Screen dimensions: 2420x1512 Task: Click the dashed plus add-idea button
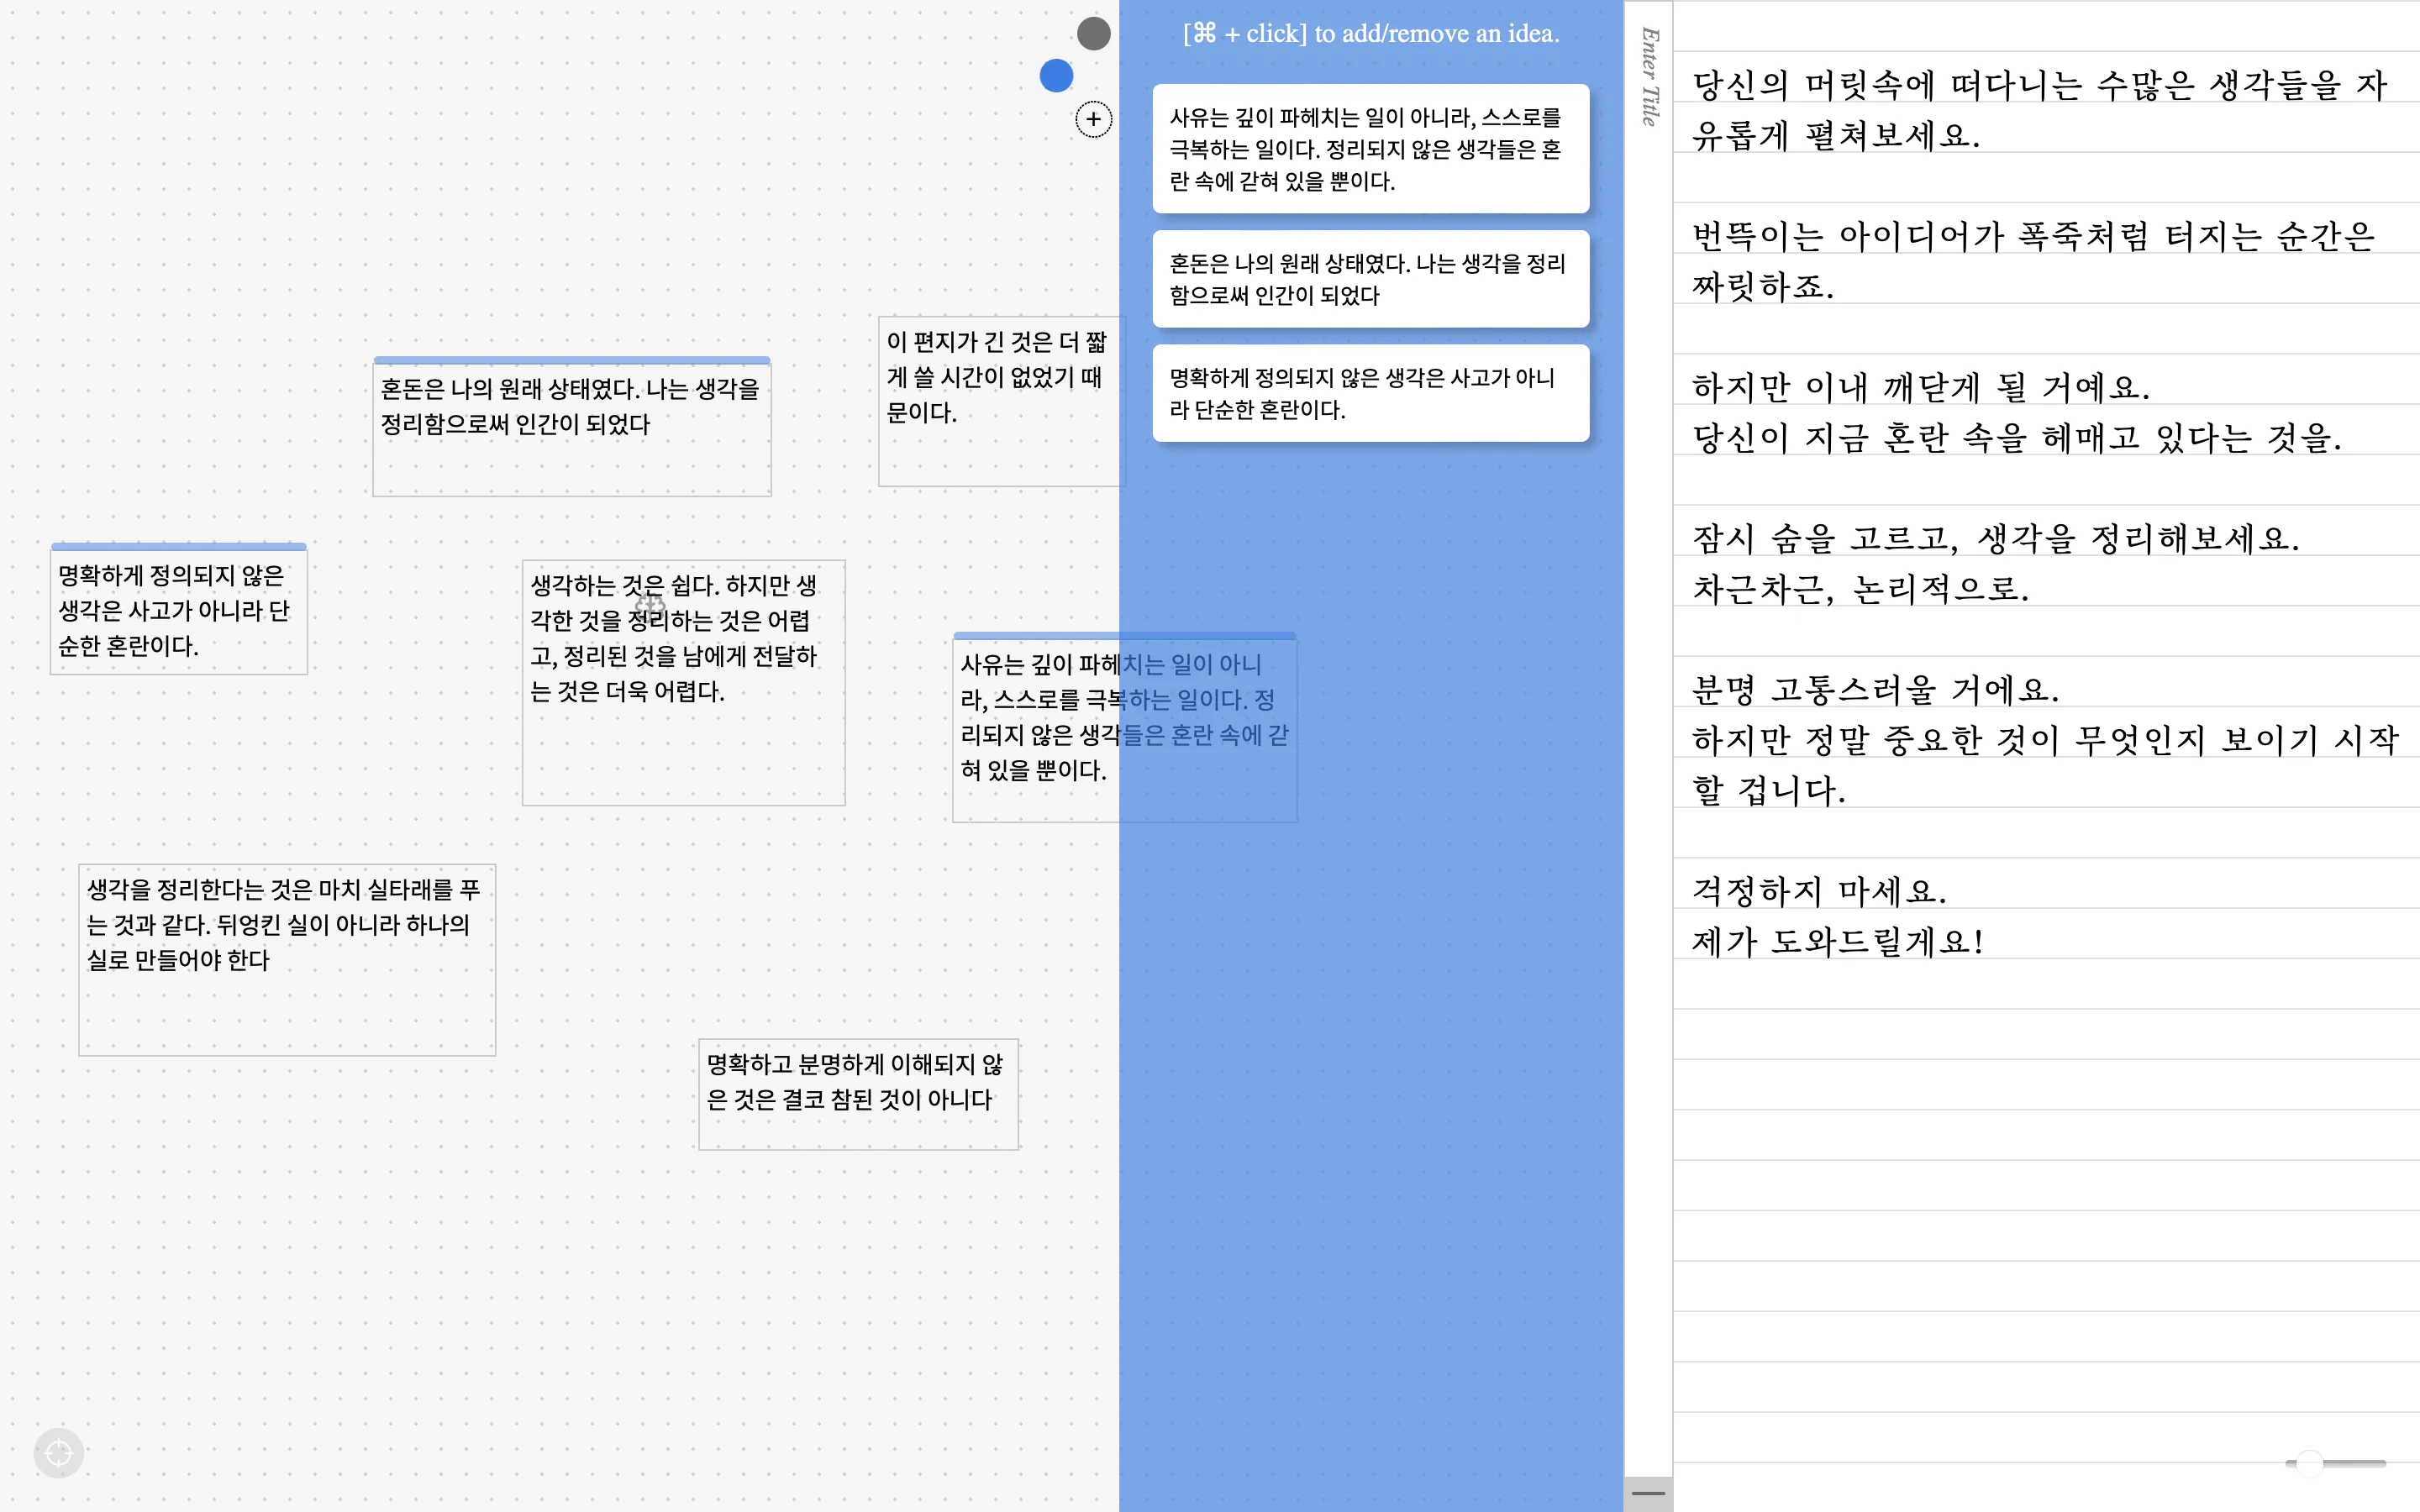(1093, 119)
